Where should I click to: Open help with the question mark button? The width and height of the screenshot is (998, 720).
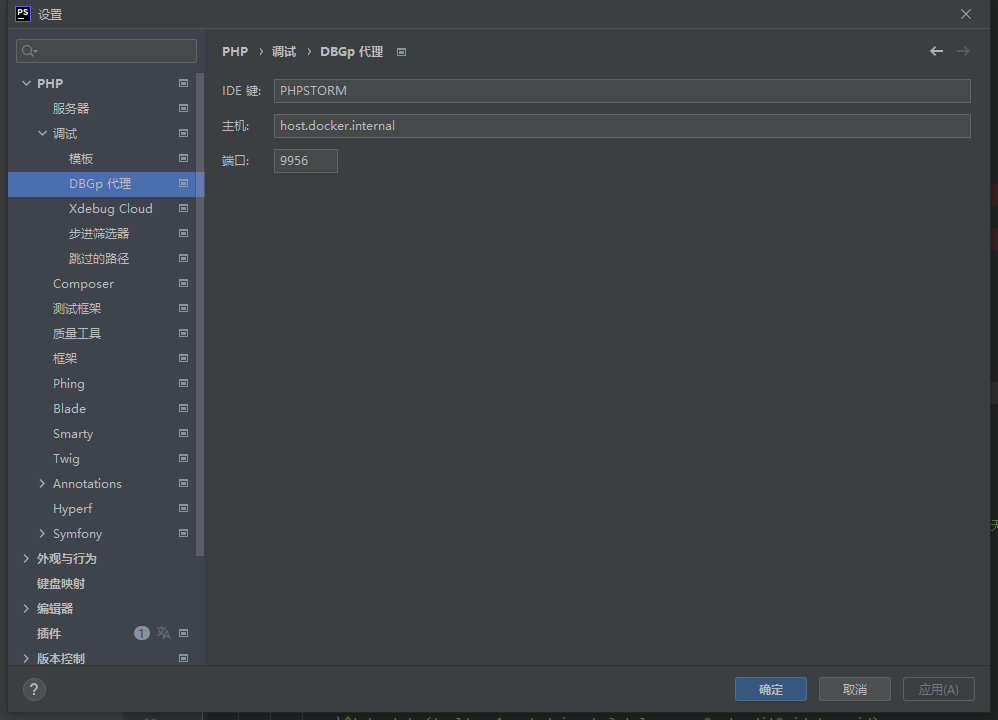(34, 689)
